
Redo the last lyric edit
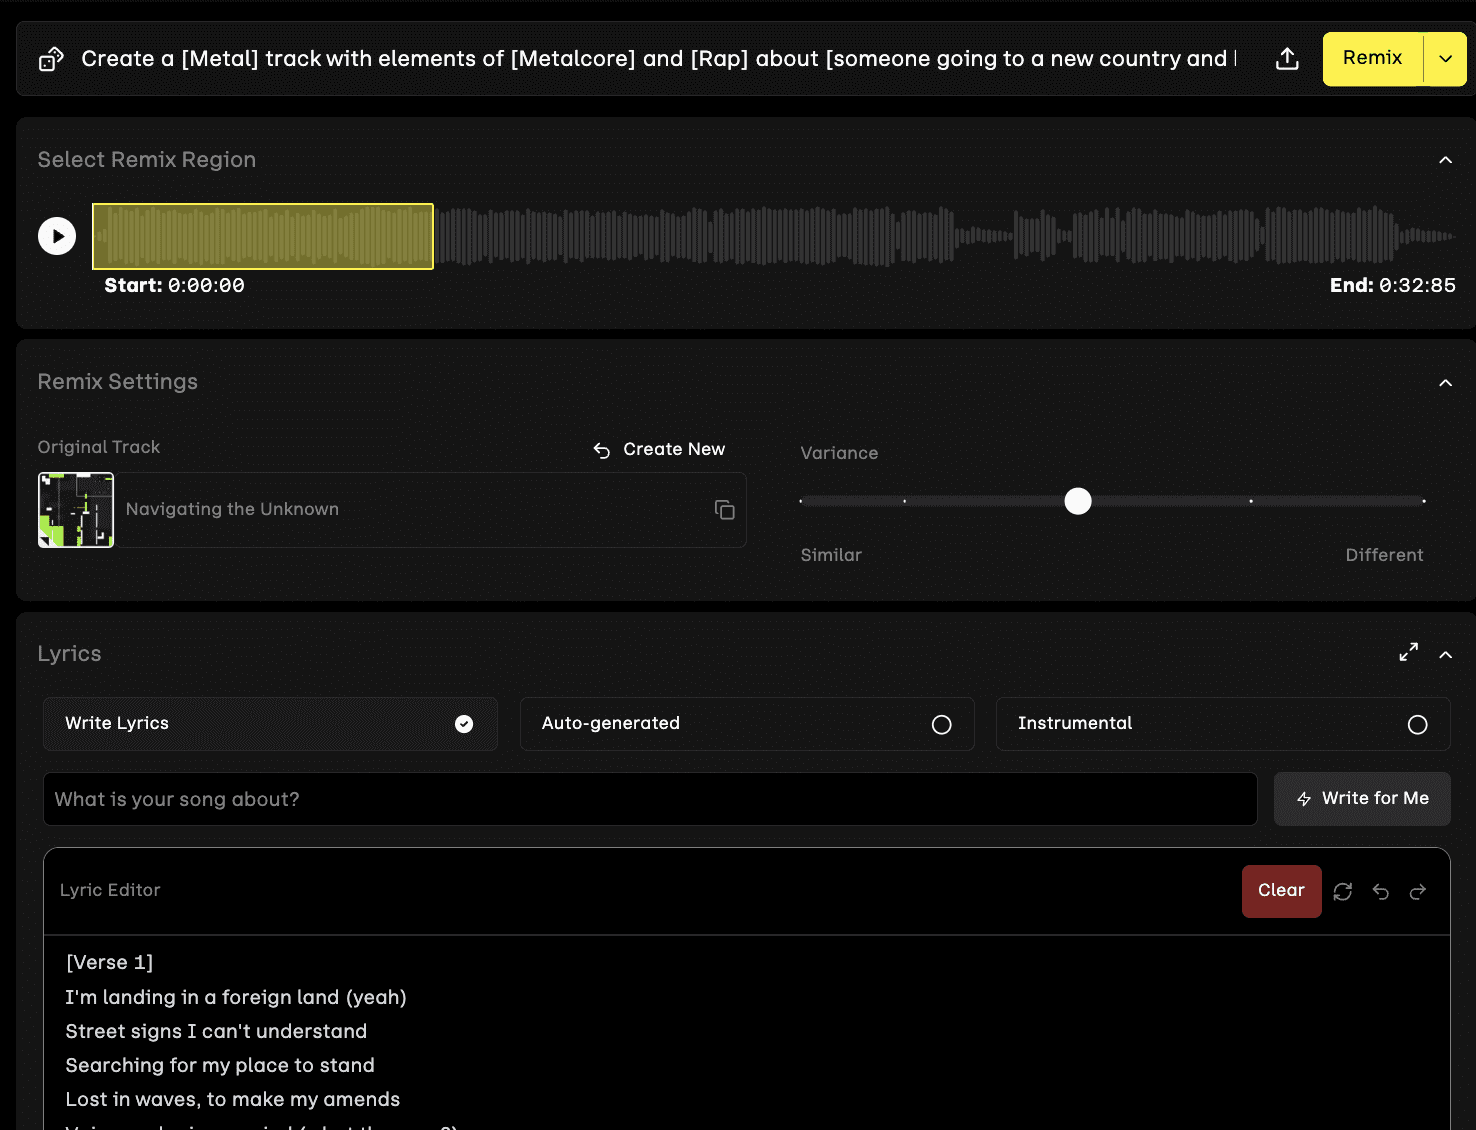point(1418,891)
